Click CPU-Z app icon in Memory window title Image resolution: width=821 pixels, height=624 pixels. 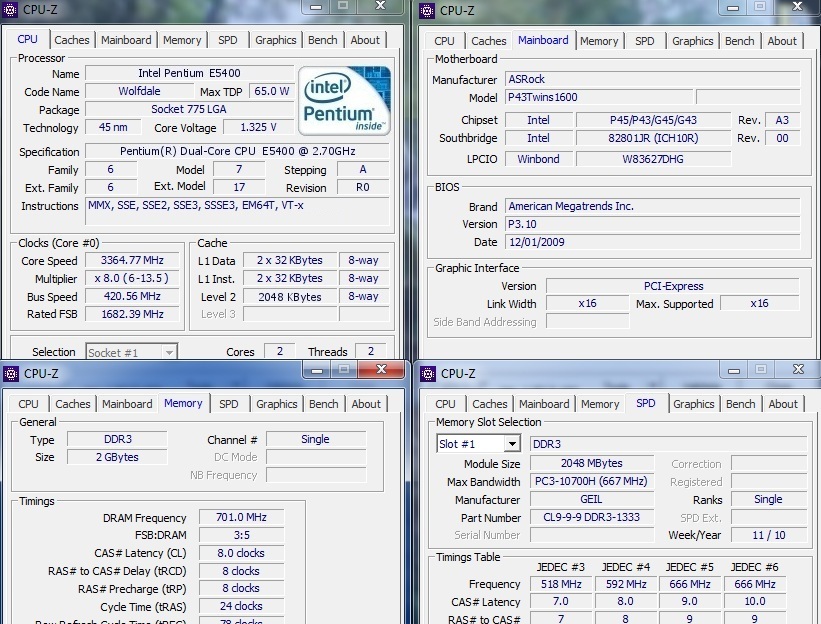(x=11, y=374)
